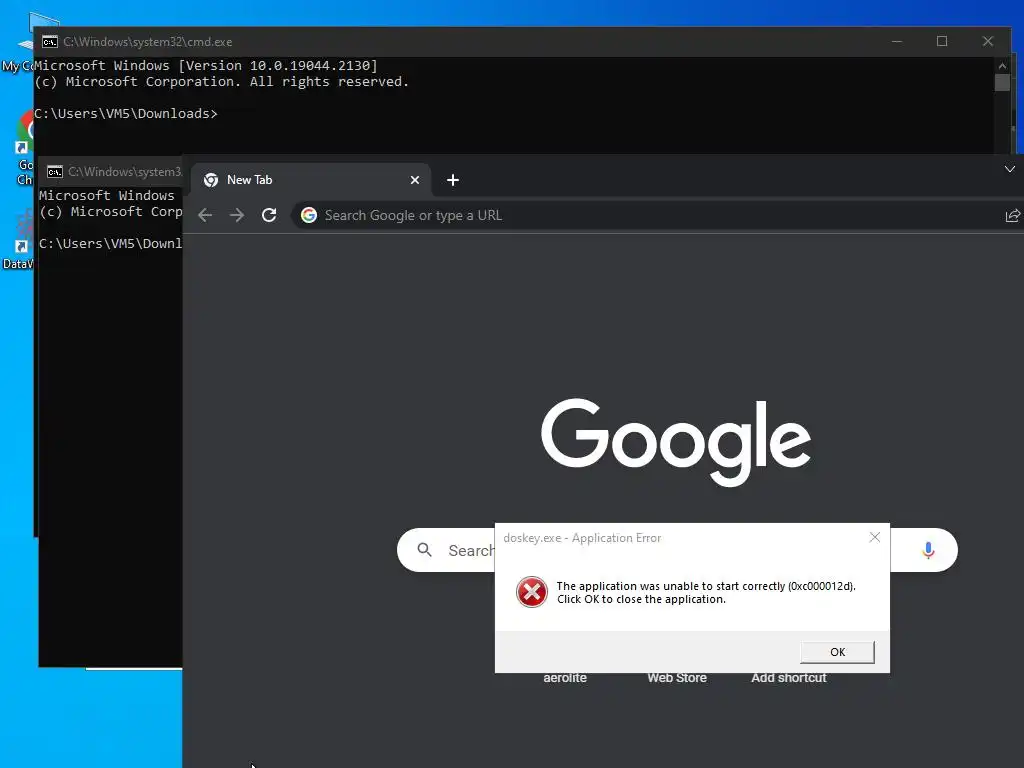Viewport: 1024px width, 768px height.
Task: Click the 'Microsoft Windows [Version 10.0.19044.2130]' line
Action: [x=206, y=65]
